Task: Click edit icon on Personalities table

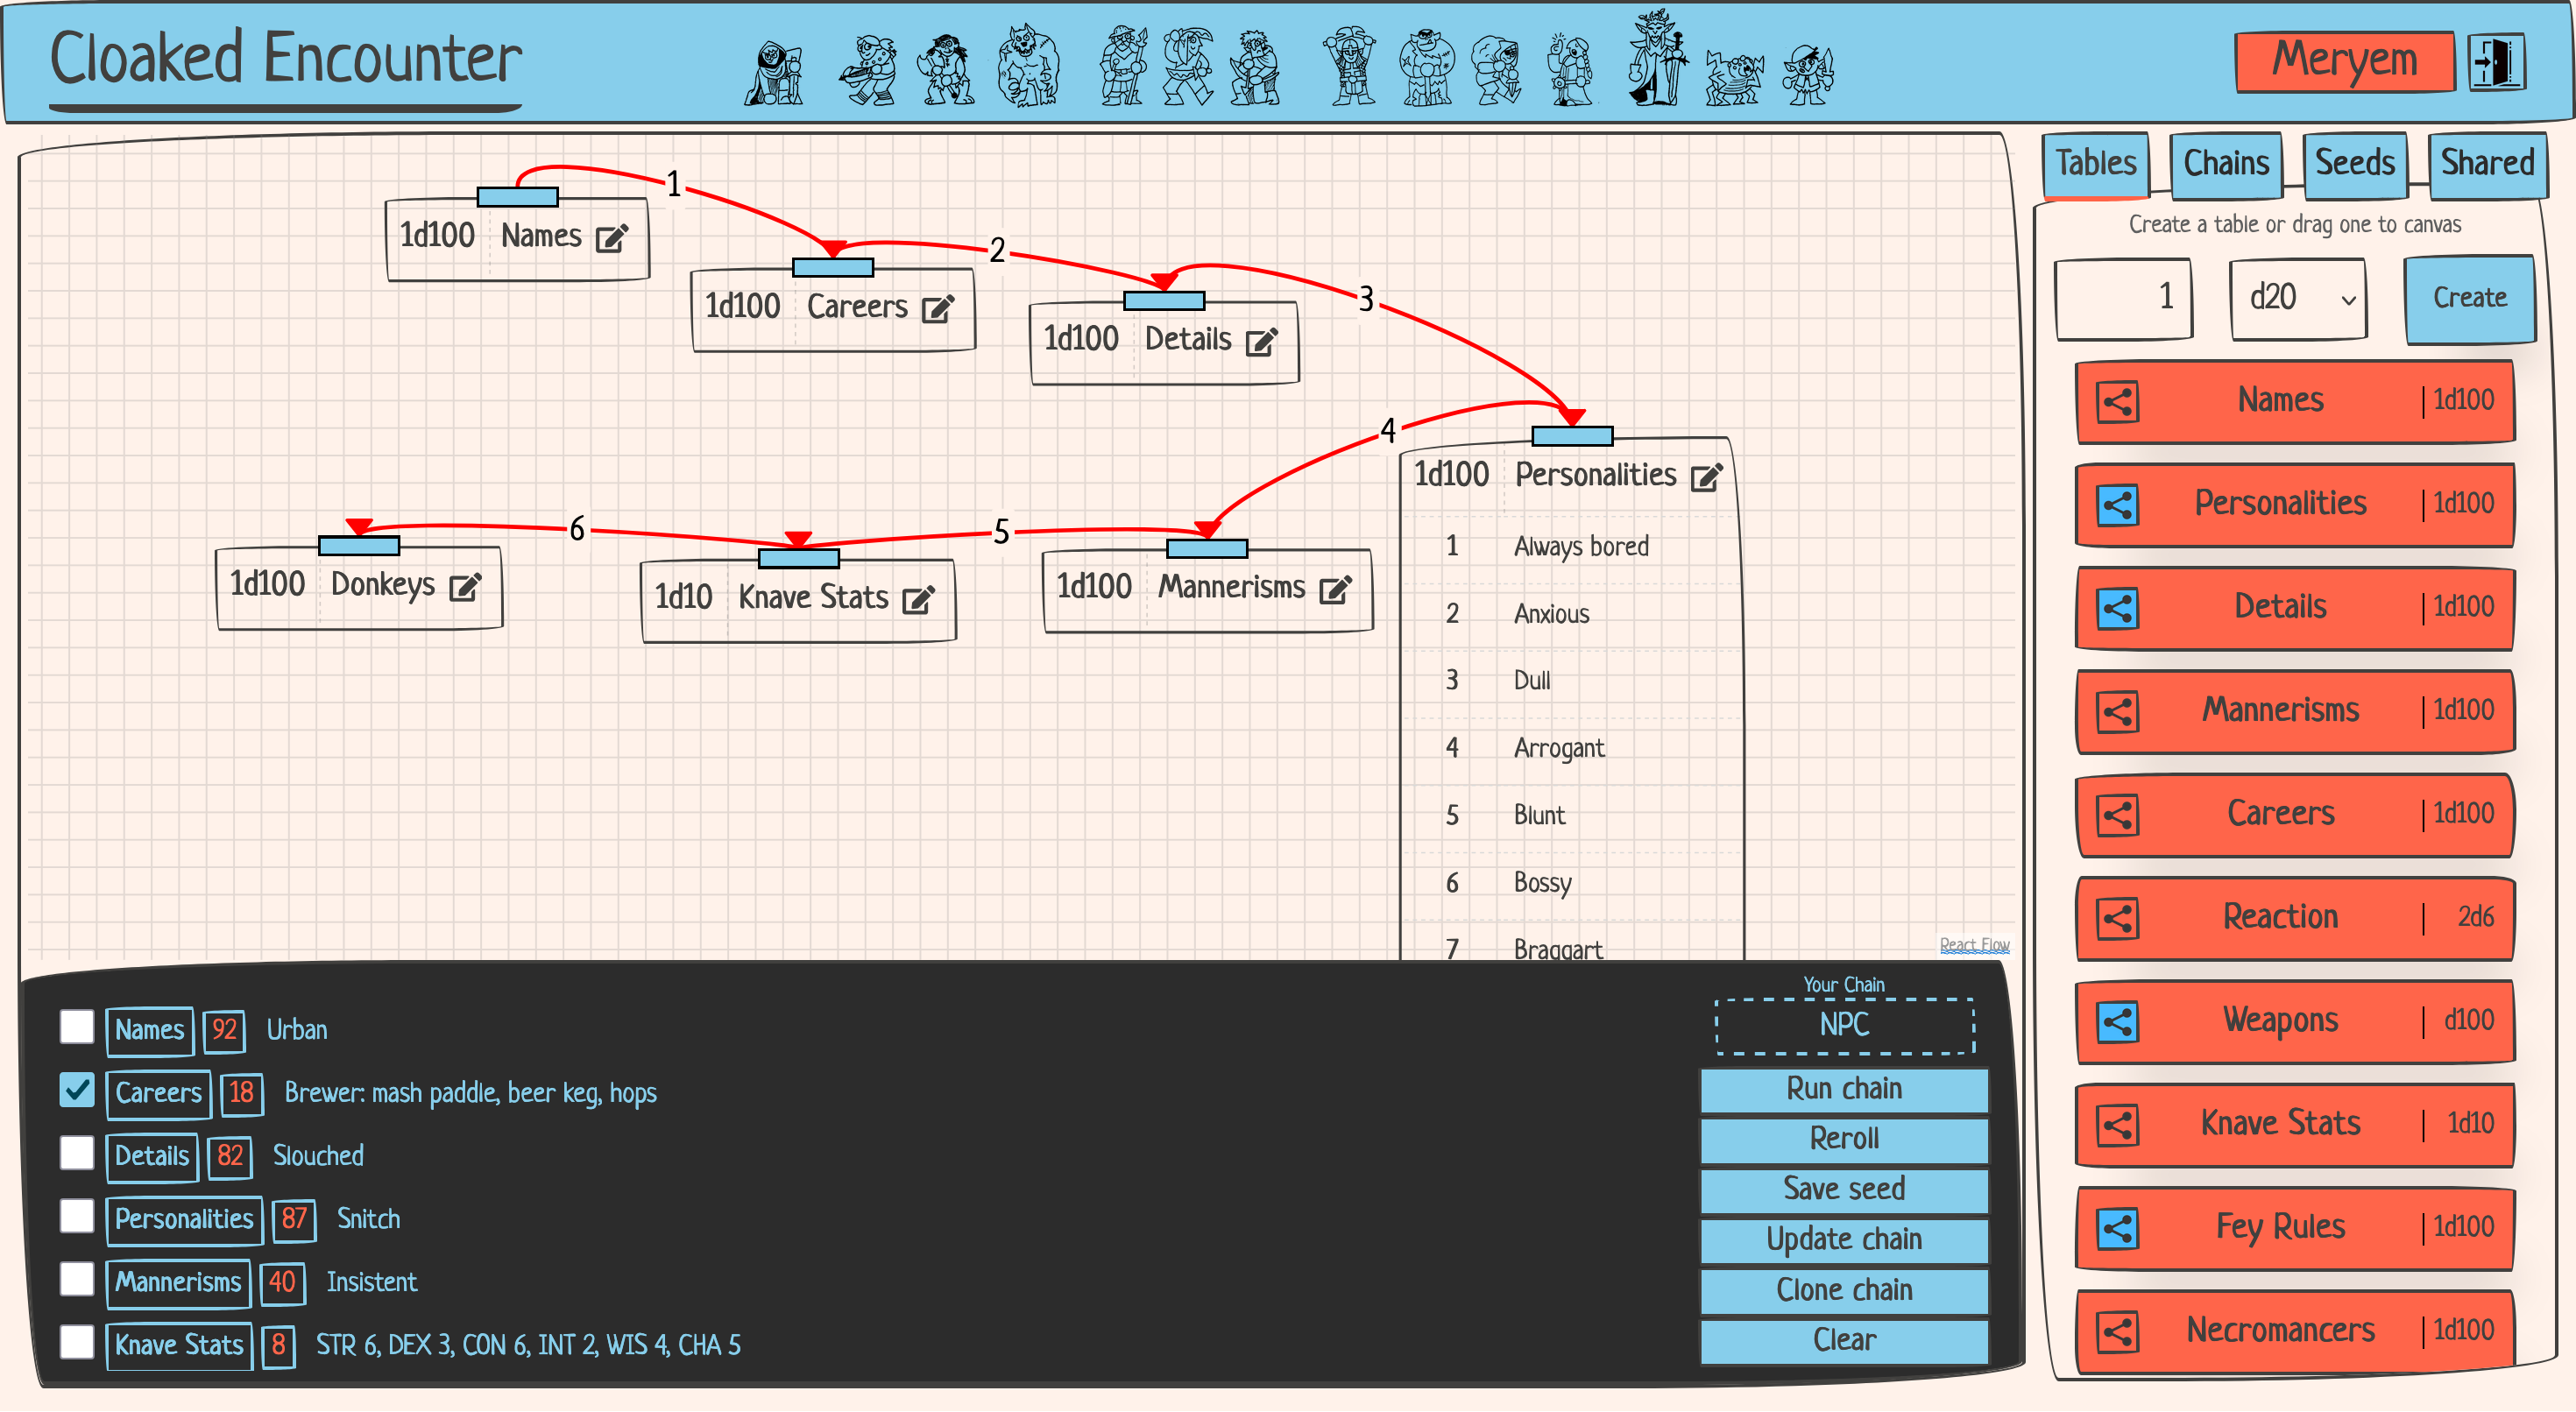Action: tap(1706, 477)
